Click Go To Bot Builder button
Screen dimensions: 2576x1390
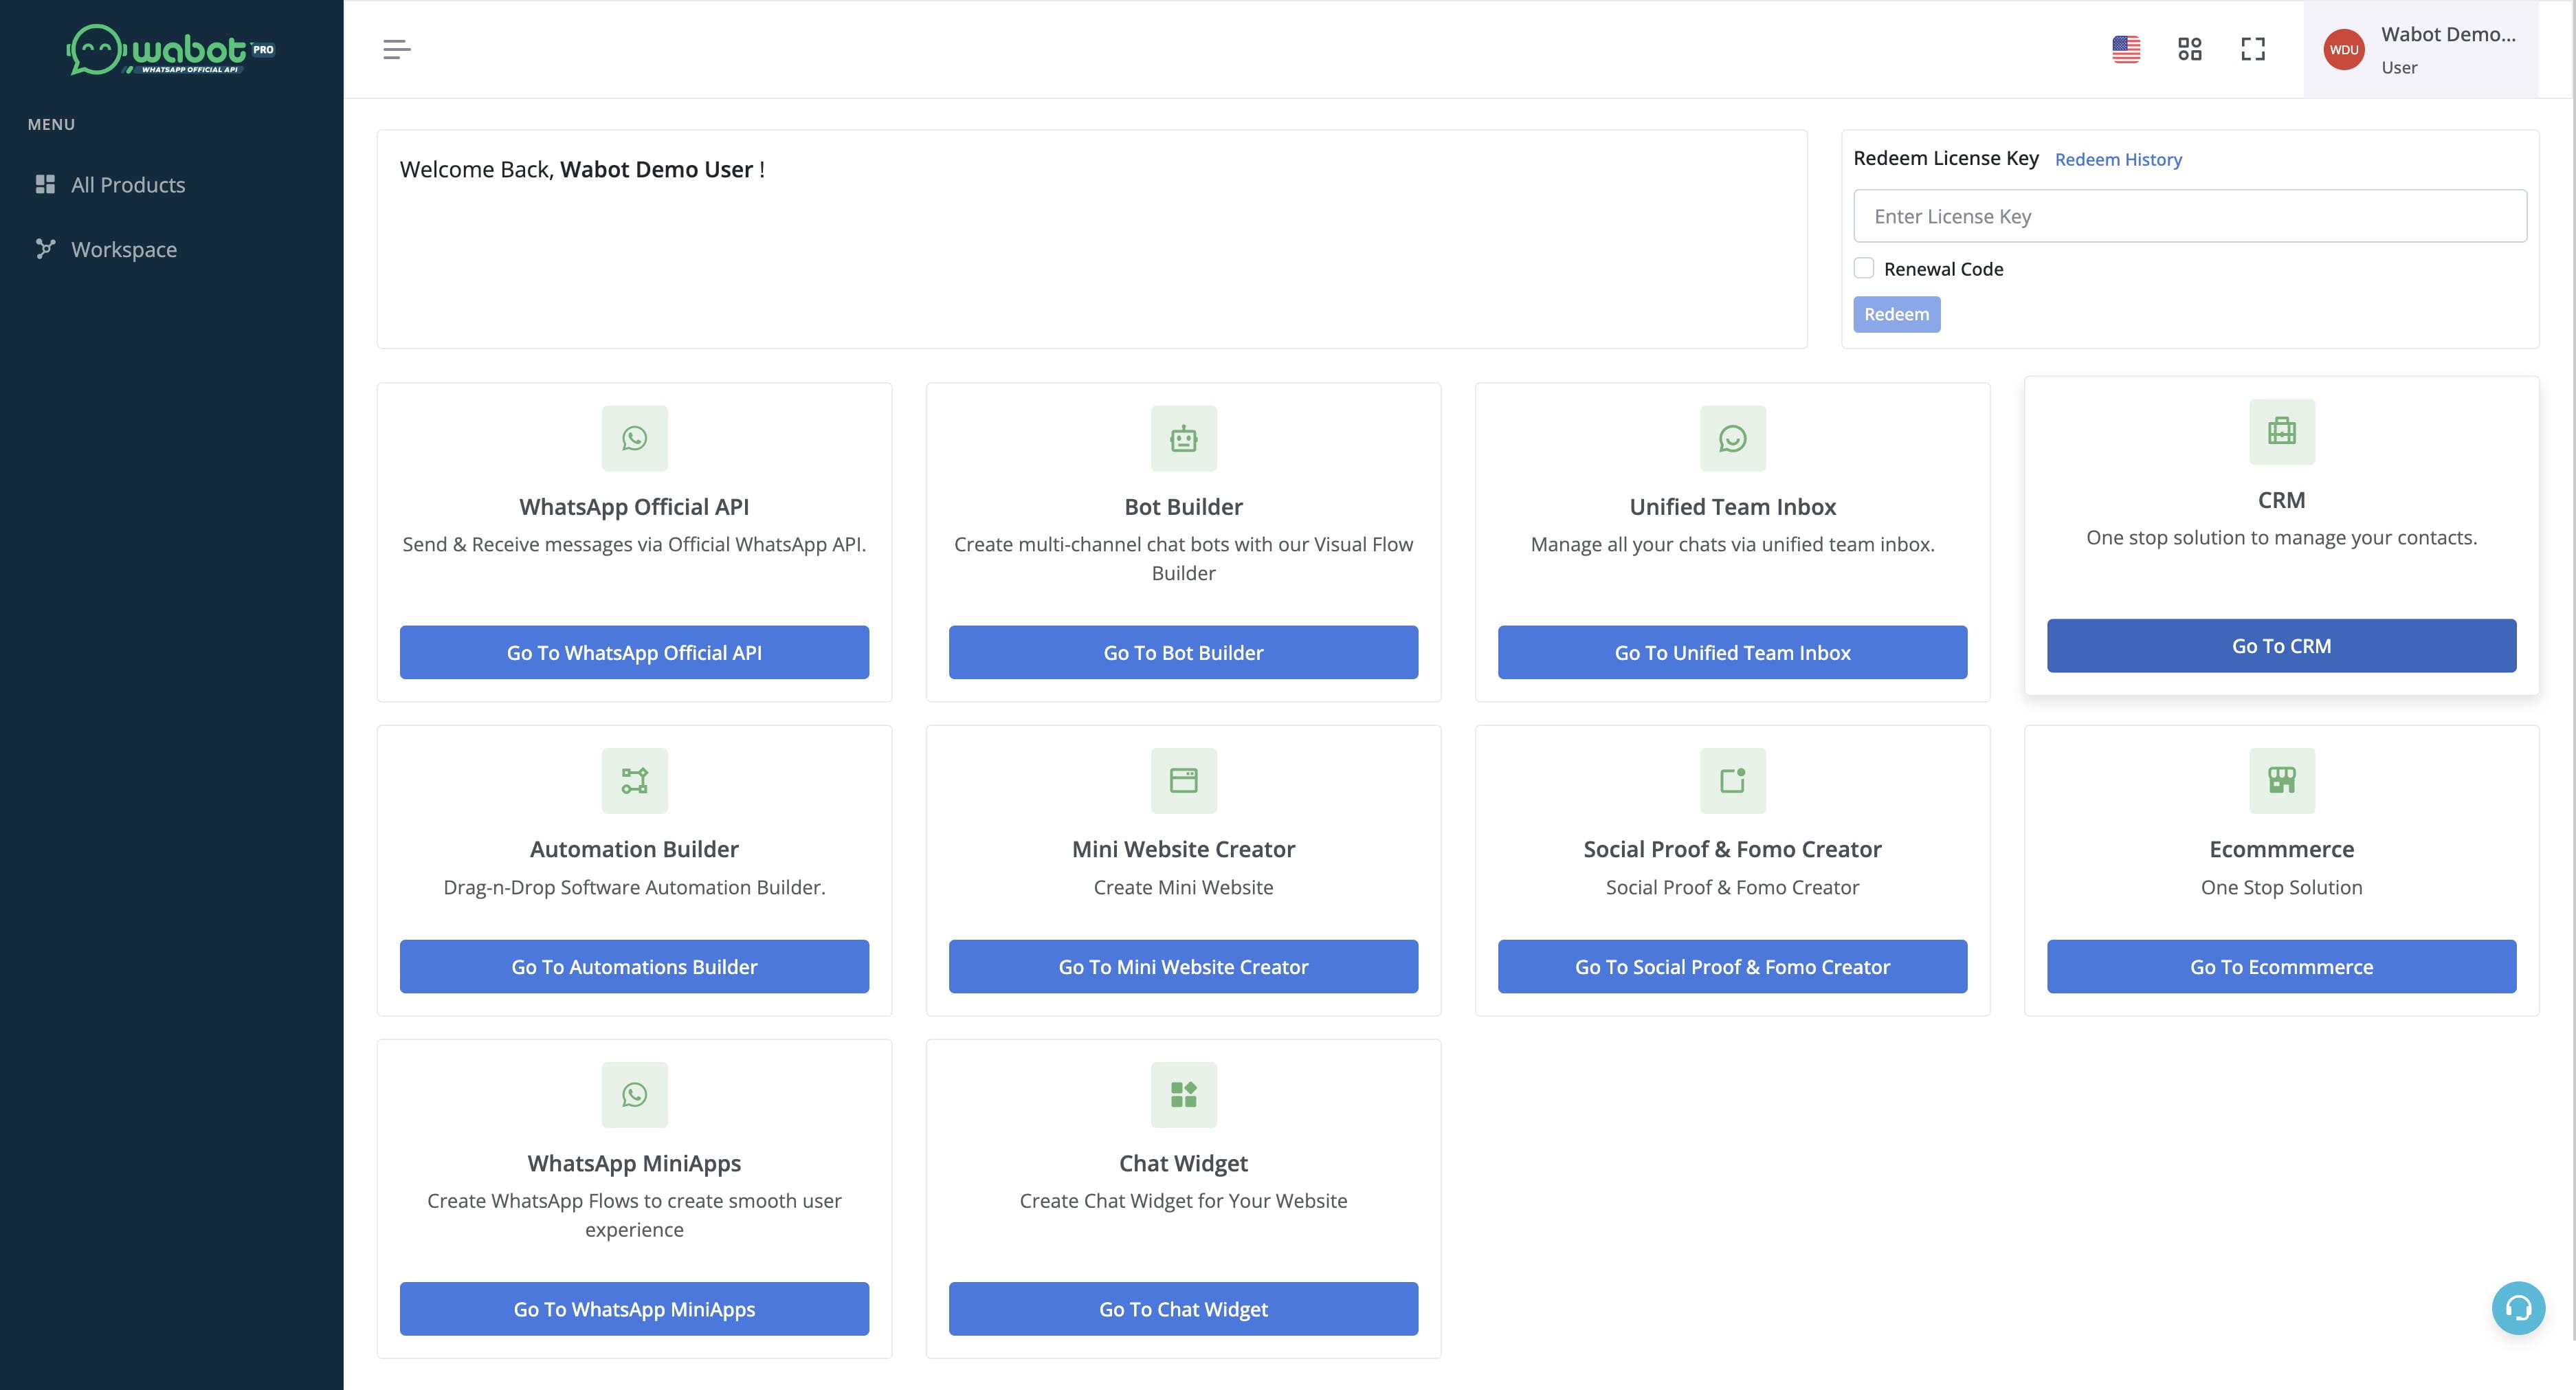point(1183,652)
